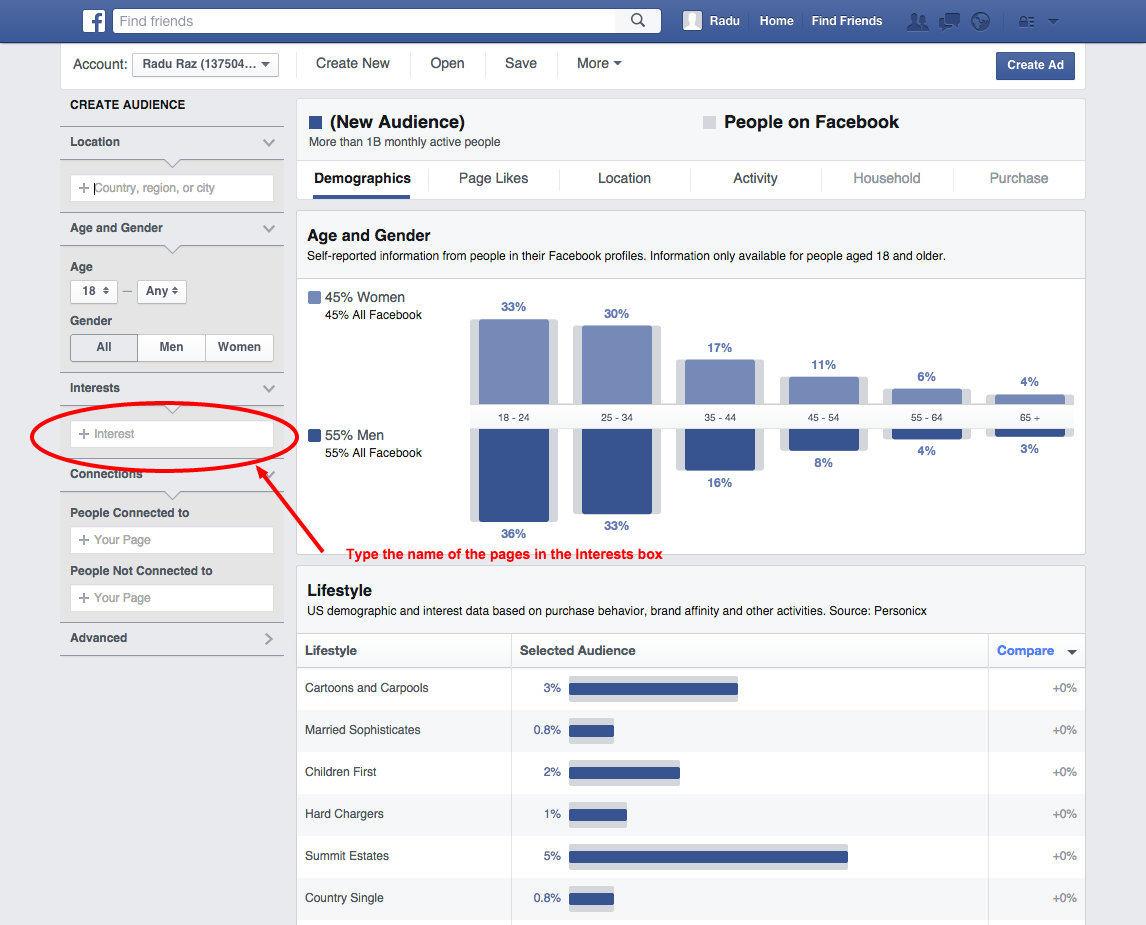Open the Compare dropdown
1146x925 pixels.
1036,651
